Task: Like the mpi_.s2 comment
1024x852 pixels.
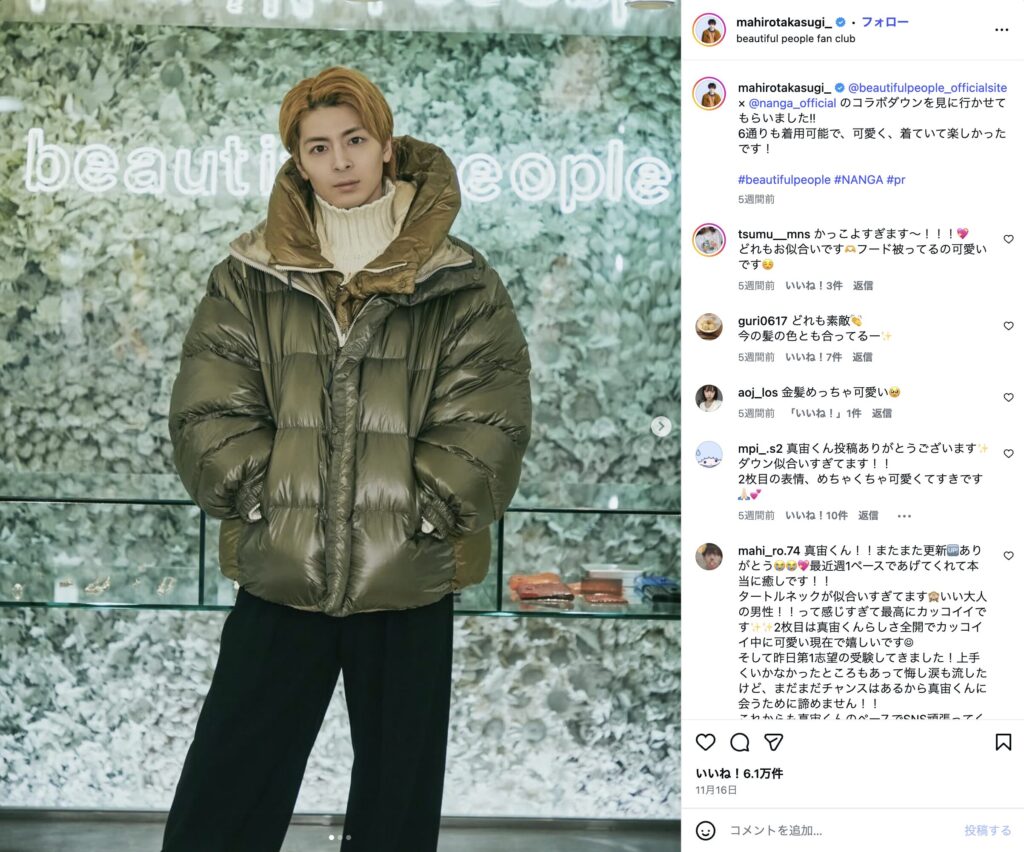Action: (1008, 453)
